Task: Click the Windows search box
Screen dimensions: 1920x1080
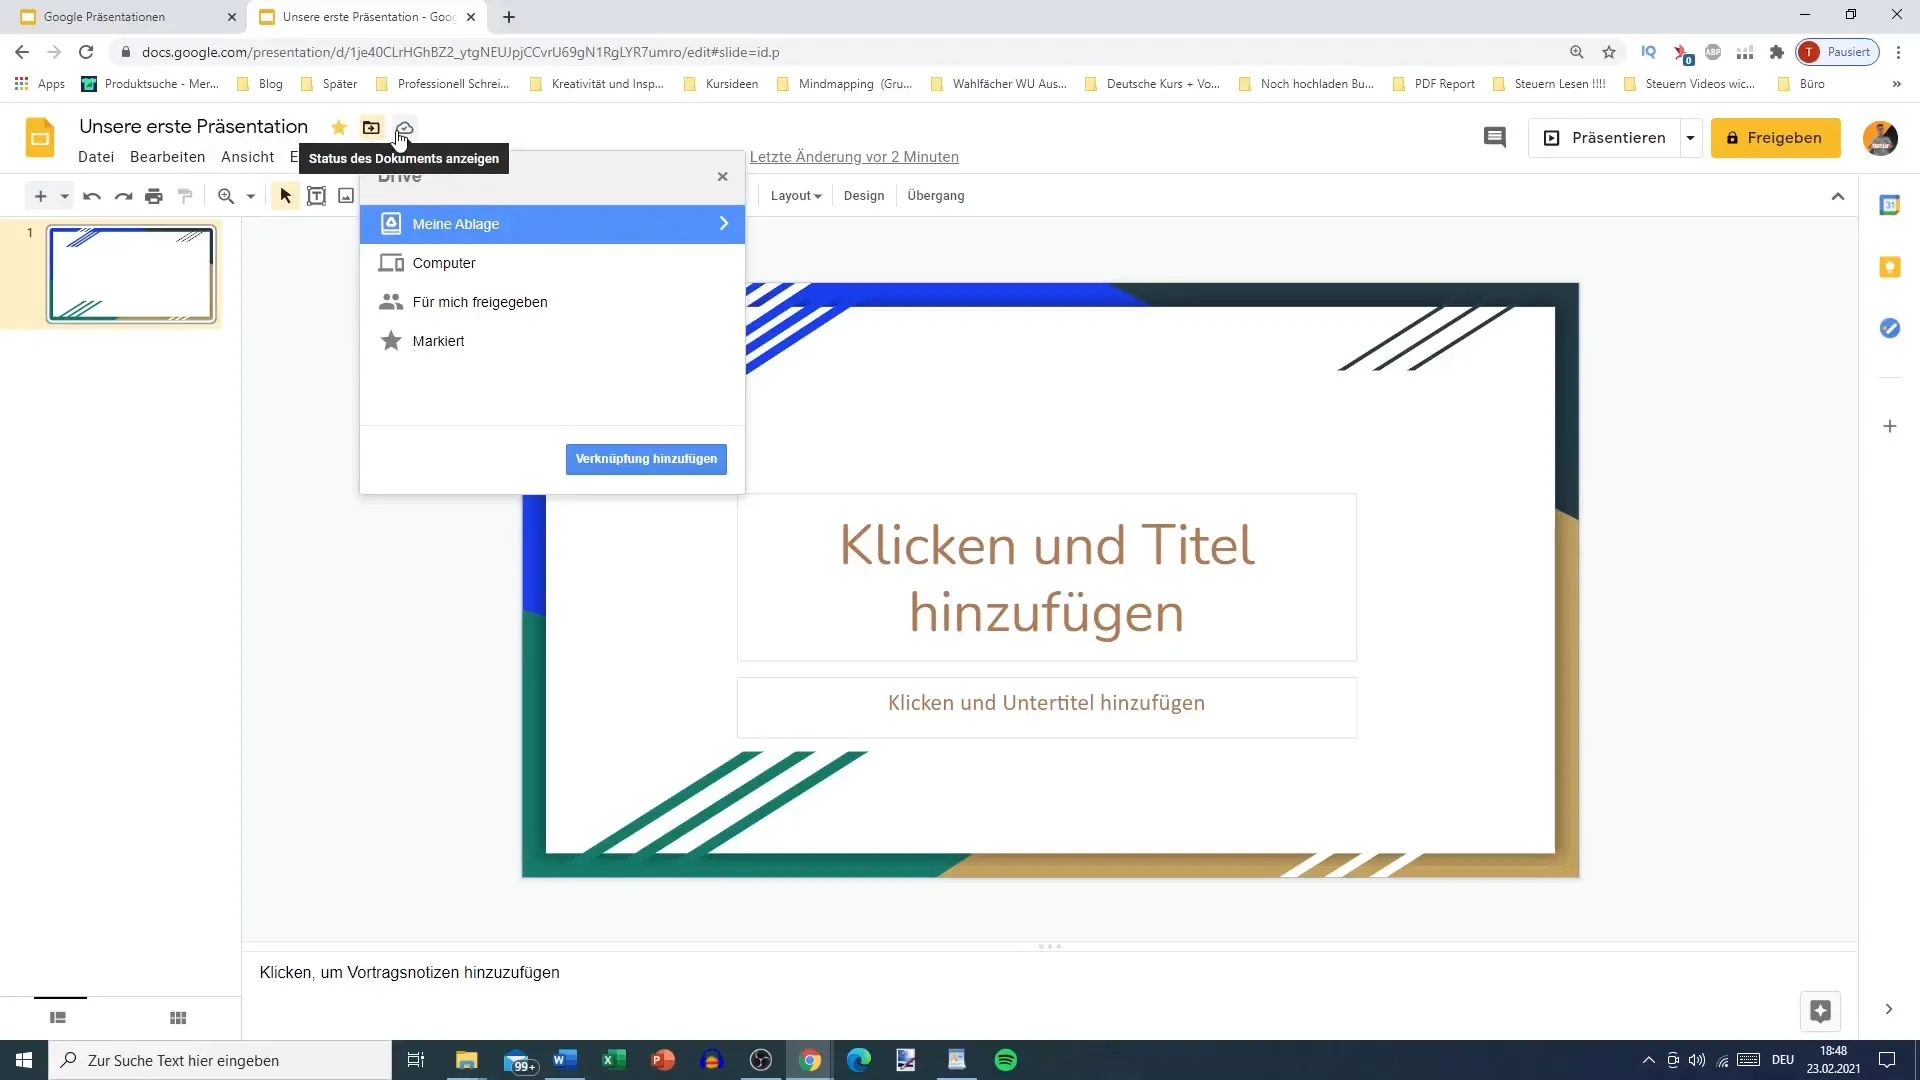Action: 220,1060
